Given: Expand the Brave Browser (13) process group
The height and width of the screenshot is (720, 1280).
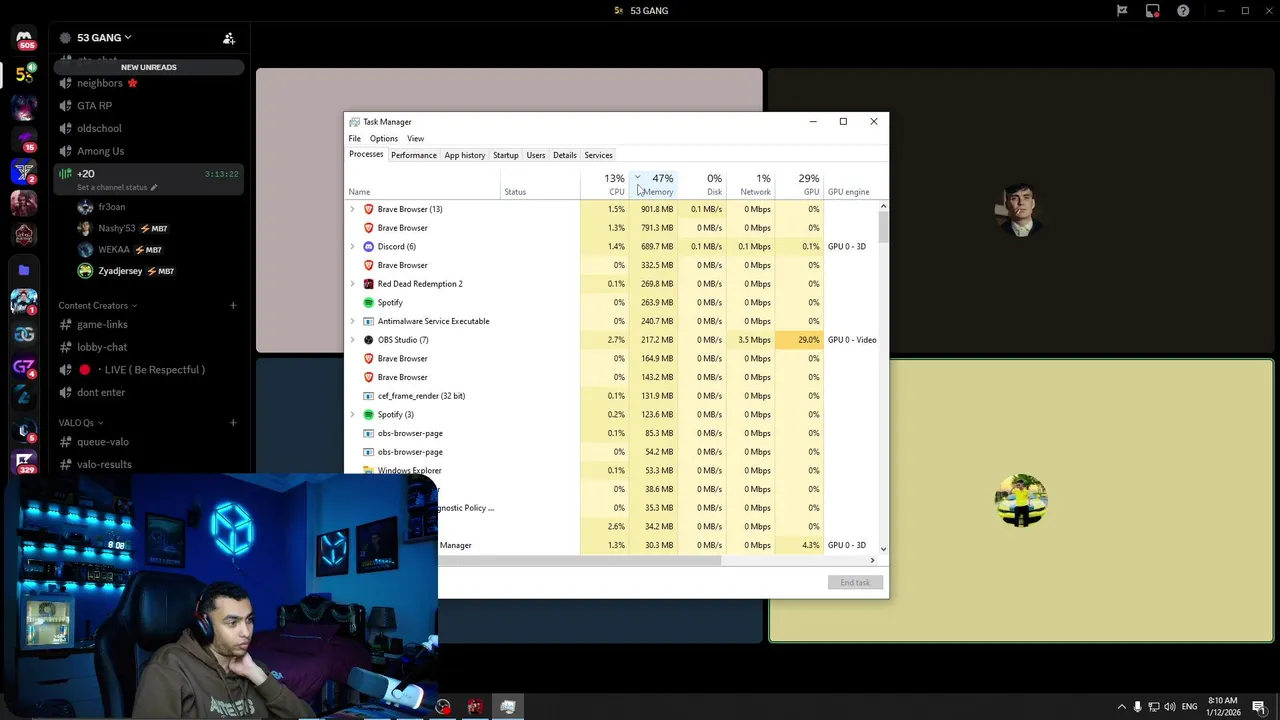Looking at the screenshot, I should [x=352, y=209].
